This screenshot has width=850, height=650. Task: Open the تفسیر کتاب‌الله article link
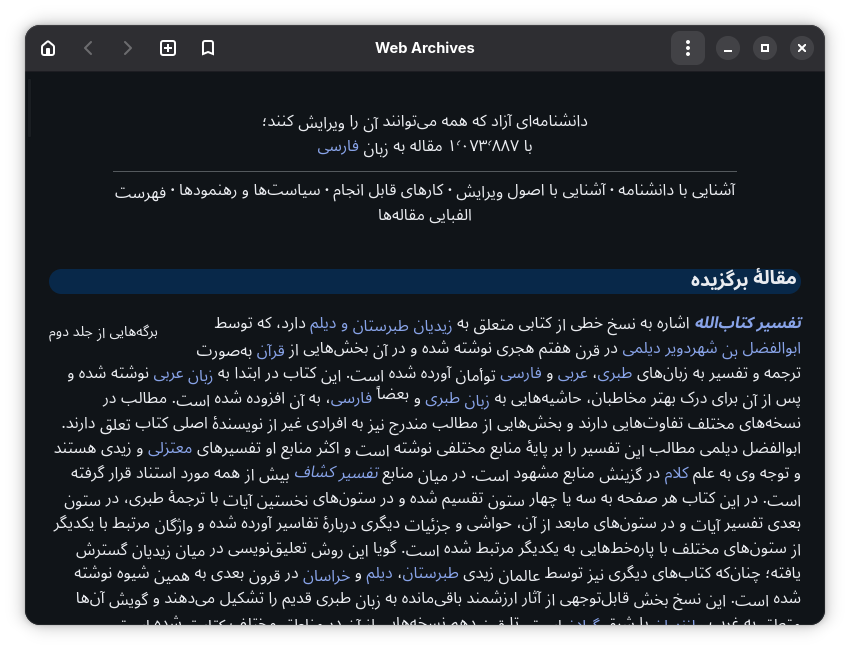tap(748, 324)
